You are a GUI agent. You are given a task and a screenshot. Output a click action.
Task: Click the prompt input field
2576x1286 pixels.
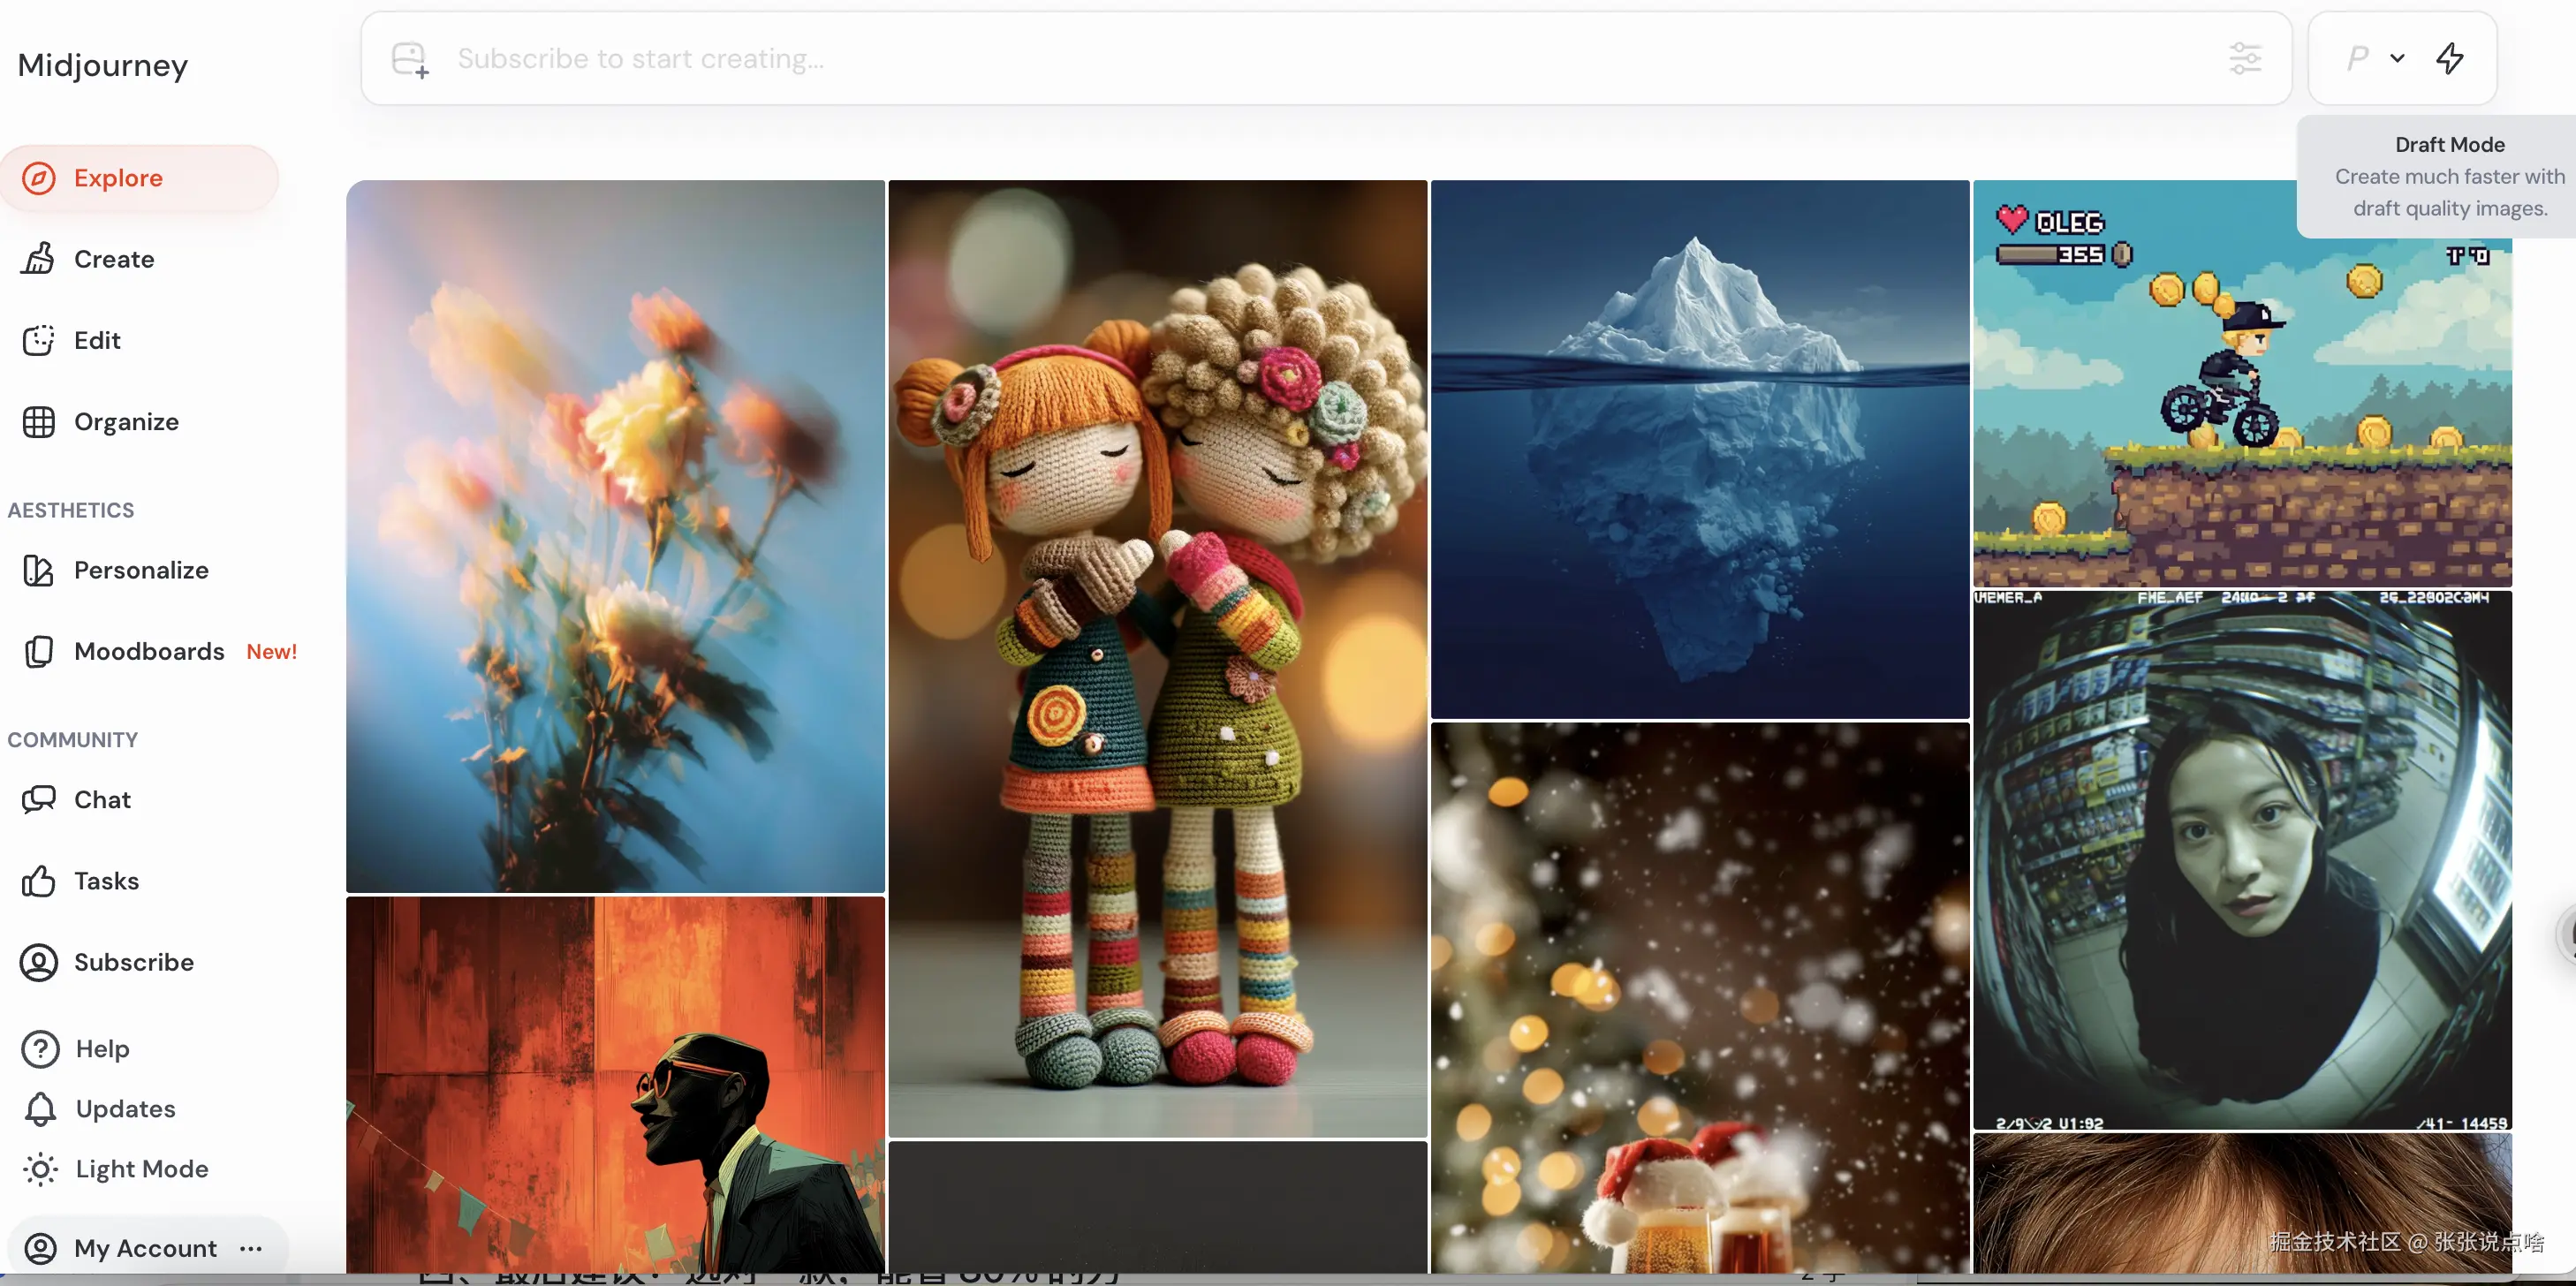click(1300, 58)
